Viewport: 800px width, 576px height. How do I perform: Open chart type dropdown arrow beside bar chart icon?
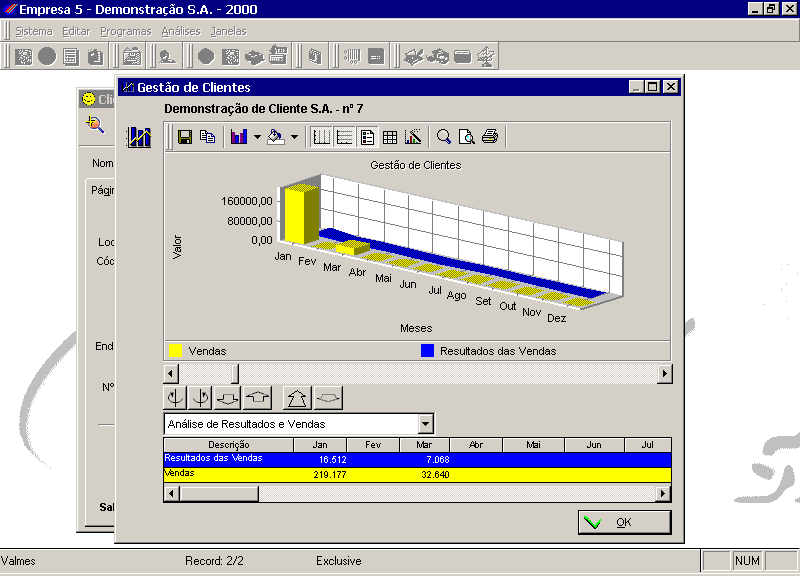pos(257,137)
